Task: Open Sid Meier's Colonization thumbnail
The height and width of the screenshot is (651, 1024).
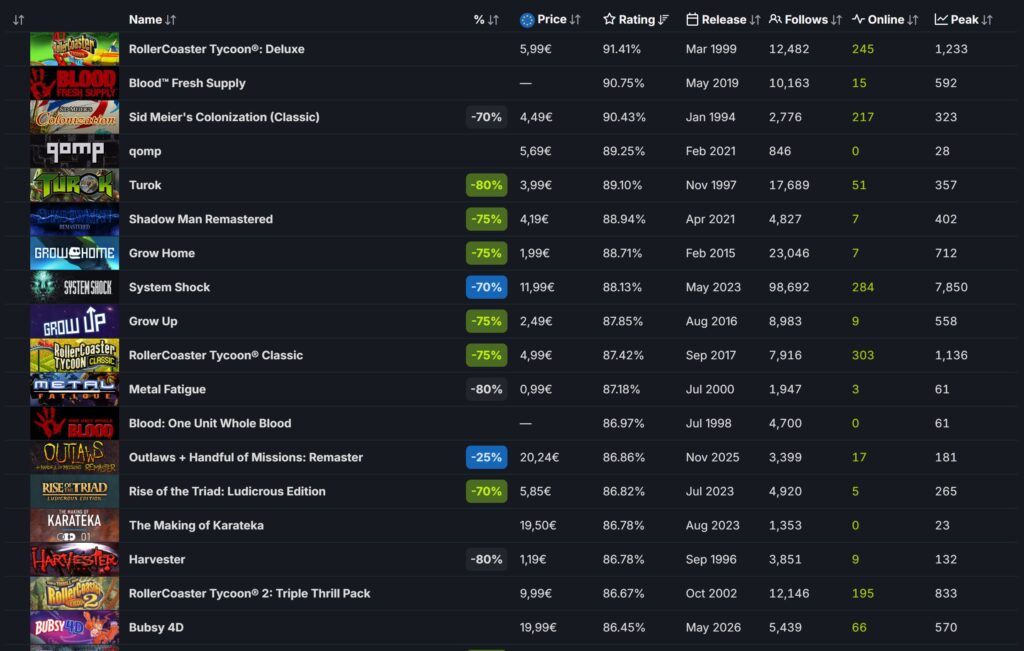Action: coord(74,117)
